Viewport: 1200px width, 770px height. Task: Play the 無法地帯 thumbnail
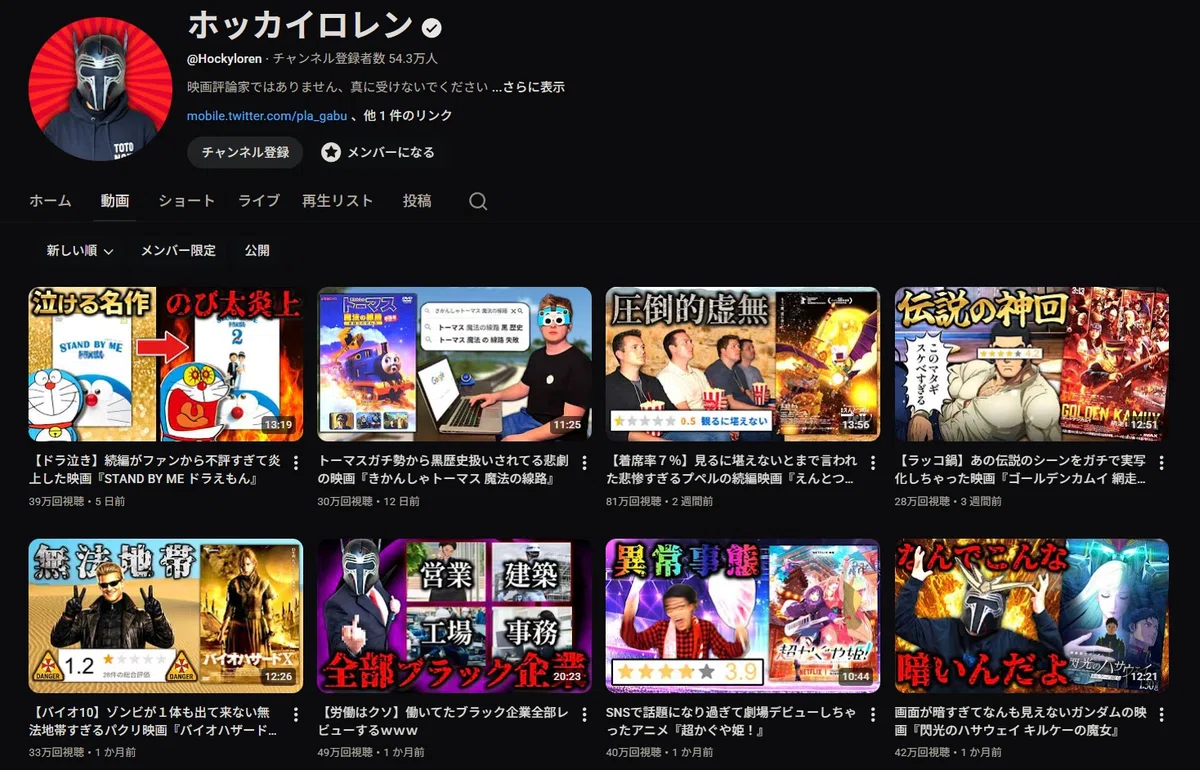[166, 616]
